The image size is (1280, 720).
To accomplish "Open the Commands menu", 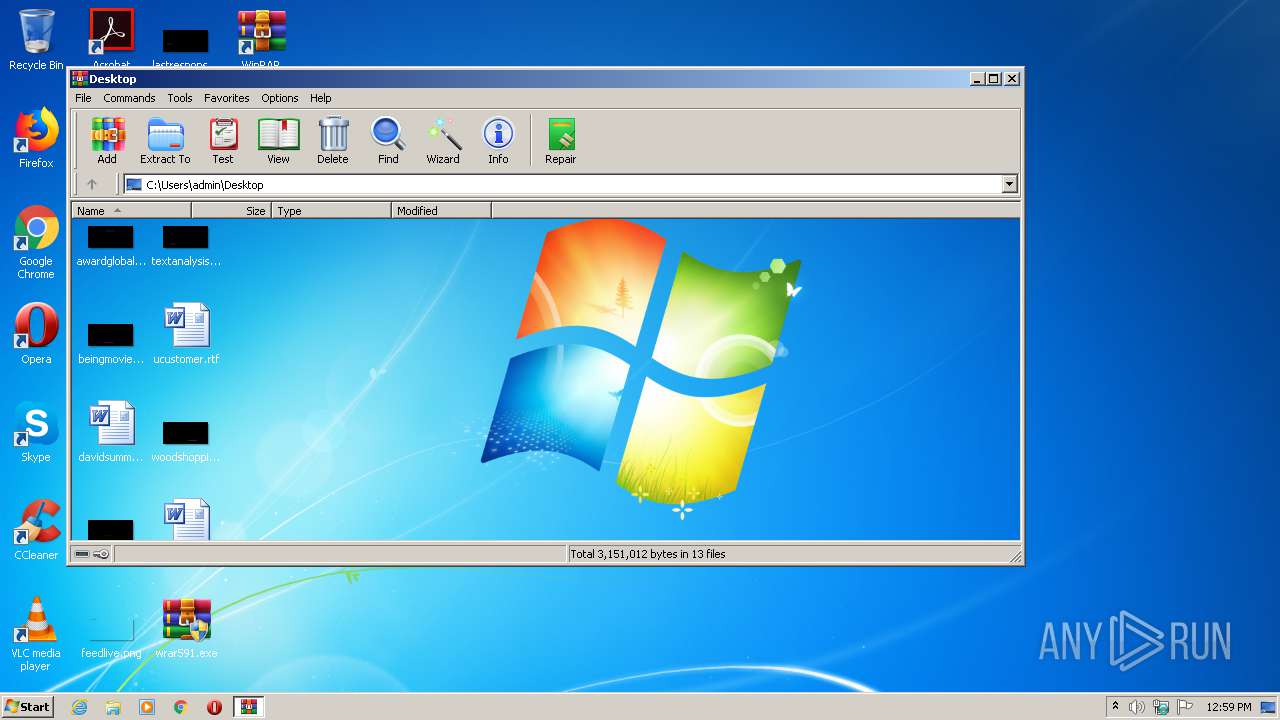I will pyautogui.click(x=129, y=98).
